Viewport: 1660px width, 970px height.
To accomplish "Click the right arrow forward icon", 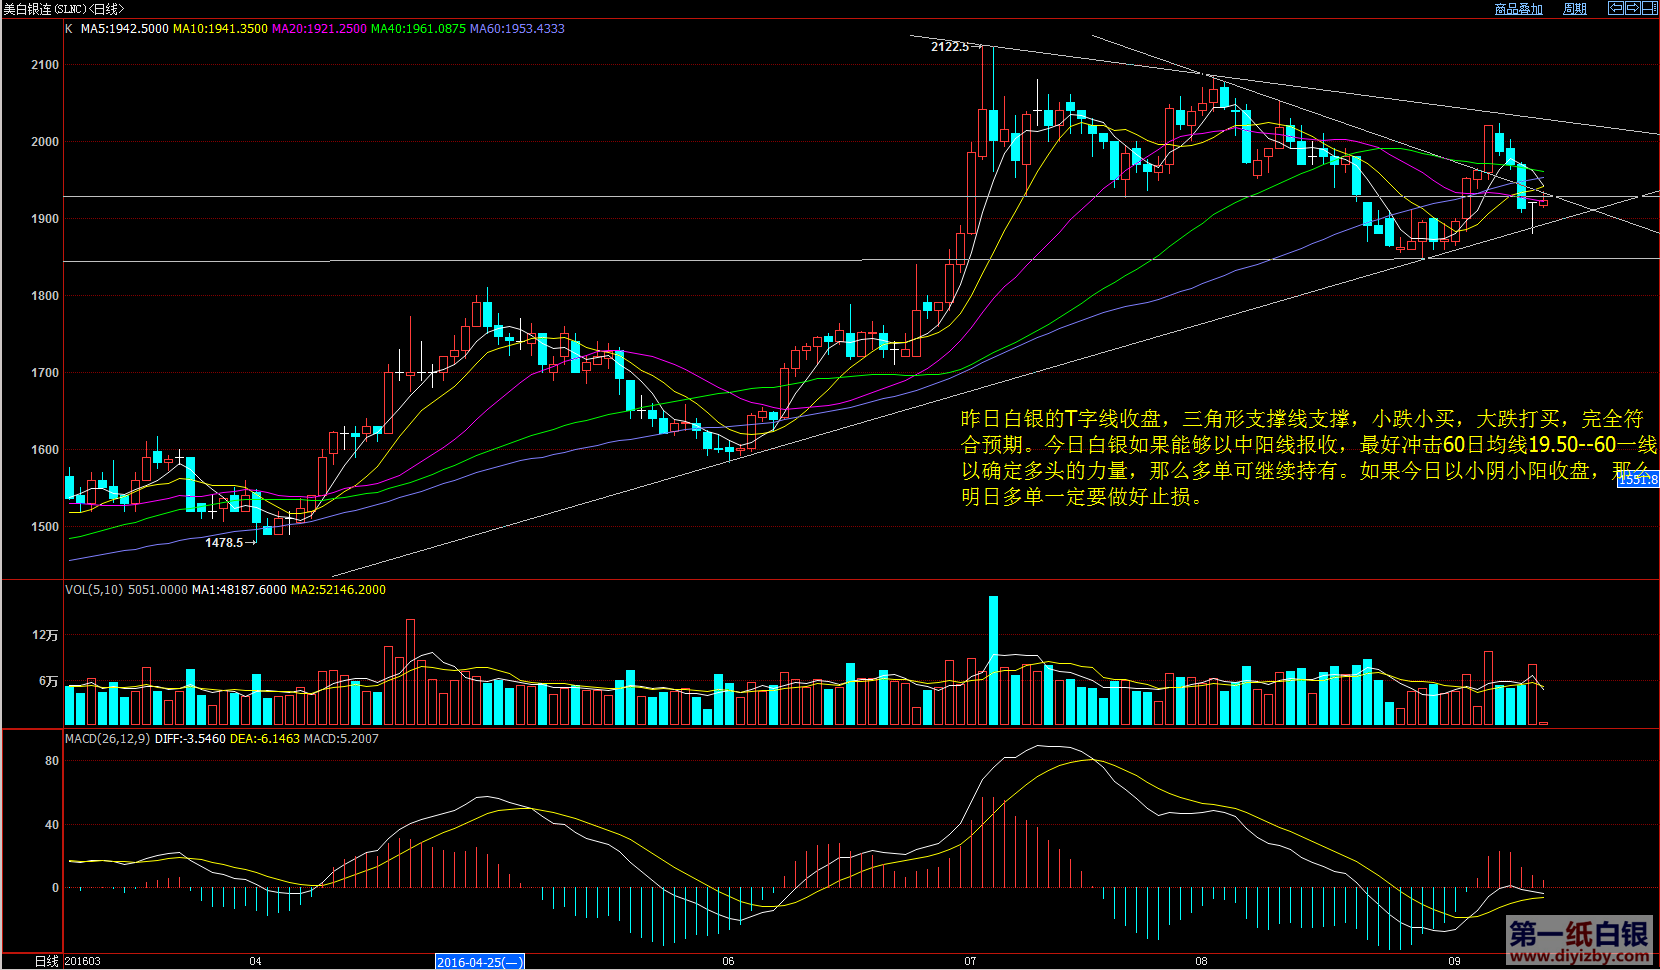I will coord(1633,8).
